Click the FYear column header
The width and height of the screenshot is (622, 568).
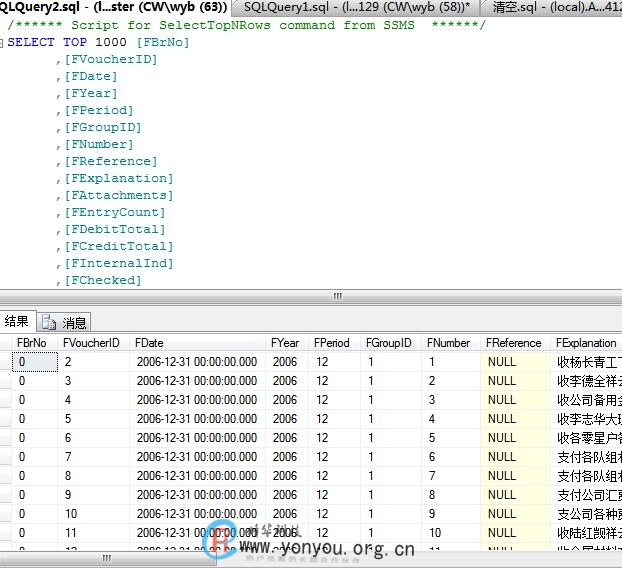[x=287, y=343]
